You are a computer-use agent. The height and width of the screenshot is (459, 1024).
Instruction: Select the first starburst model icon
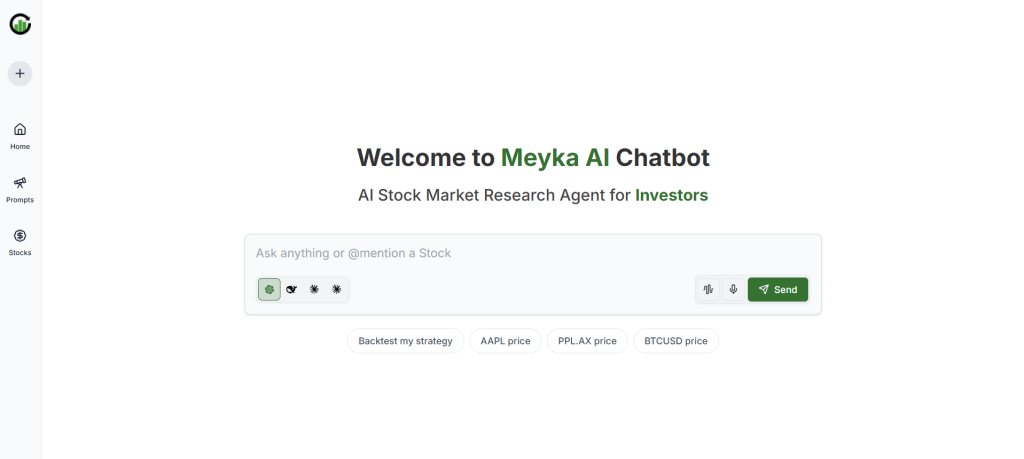click(x=314, y=289)
